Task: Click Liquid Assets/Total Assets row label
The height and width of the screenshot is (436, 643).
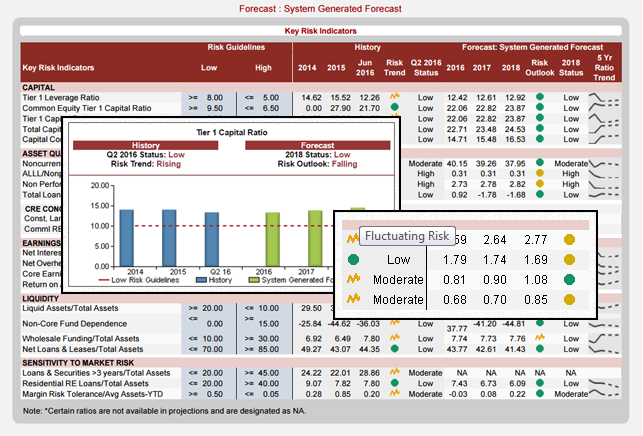Action: pos(70,308)
